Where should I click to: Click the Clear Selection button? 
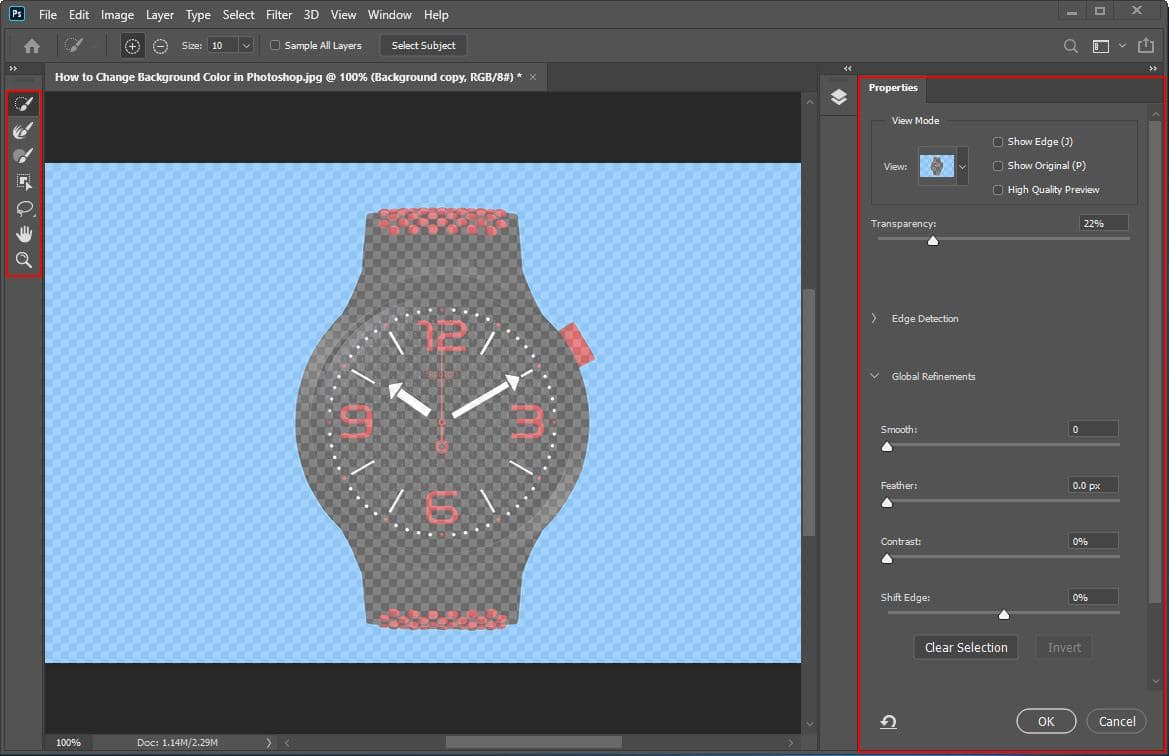[964, 647]
